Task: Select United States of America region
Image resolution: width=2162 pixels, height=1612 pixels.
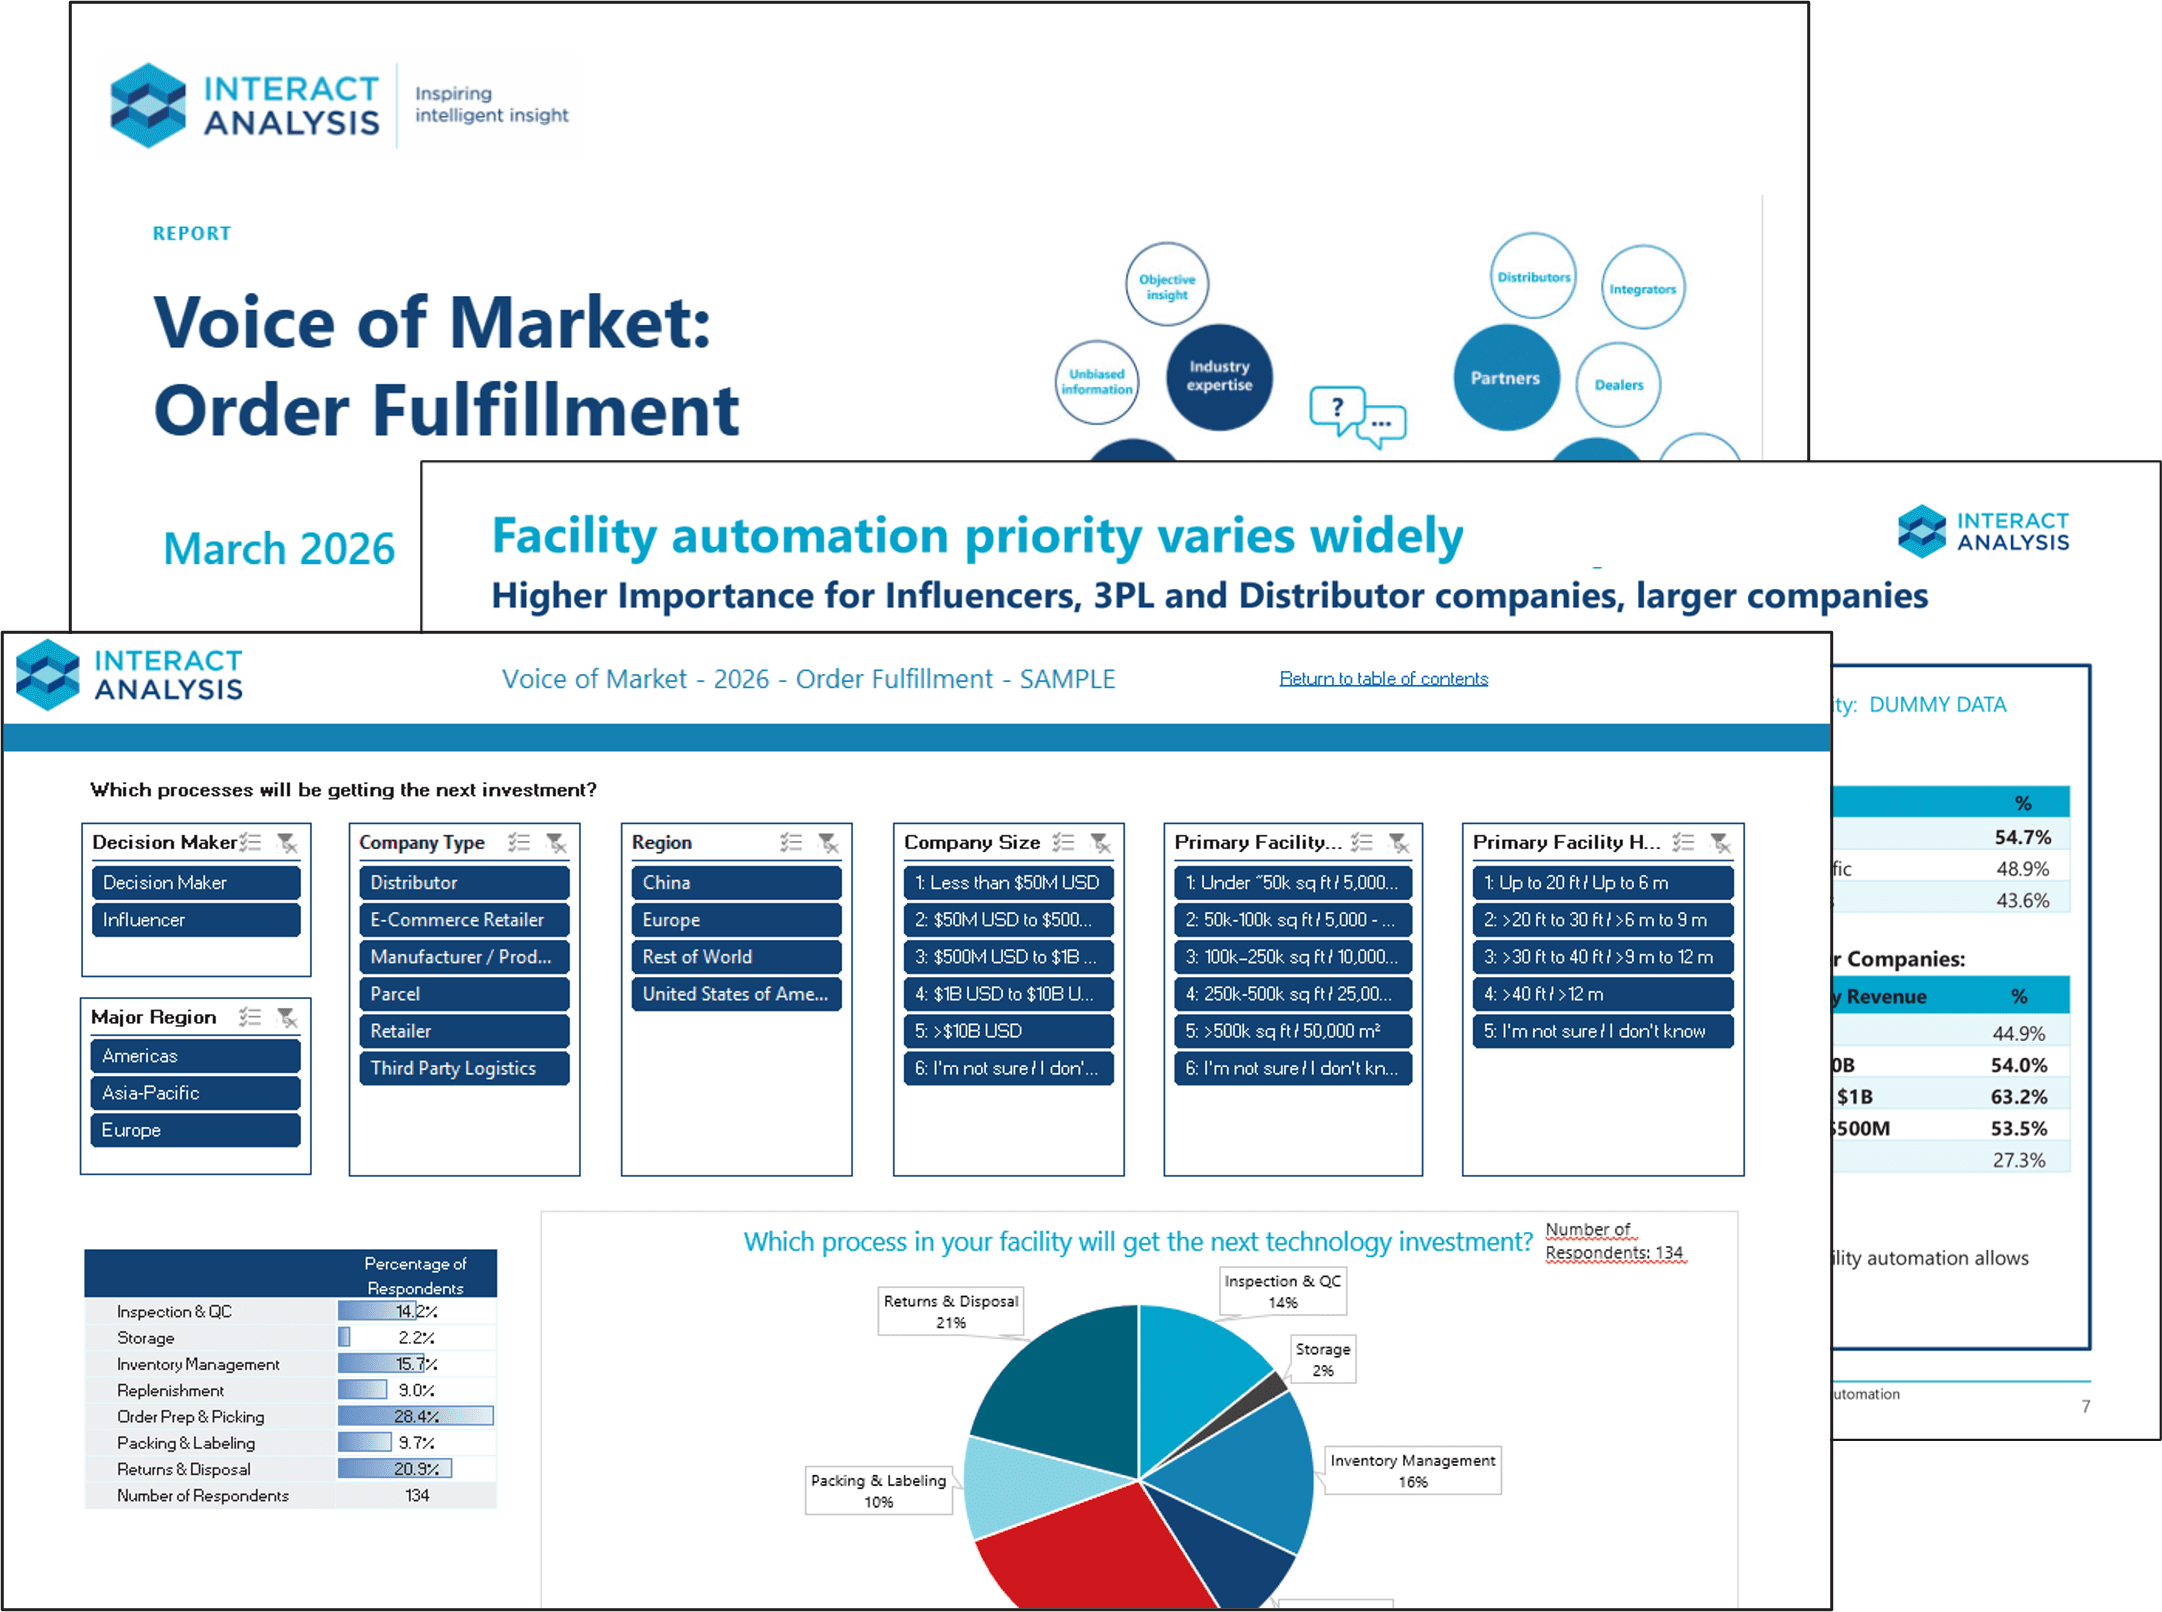Action: pyautogui.click(x=736, y=994)
